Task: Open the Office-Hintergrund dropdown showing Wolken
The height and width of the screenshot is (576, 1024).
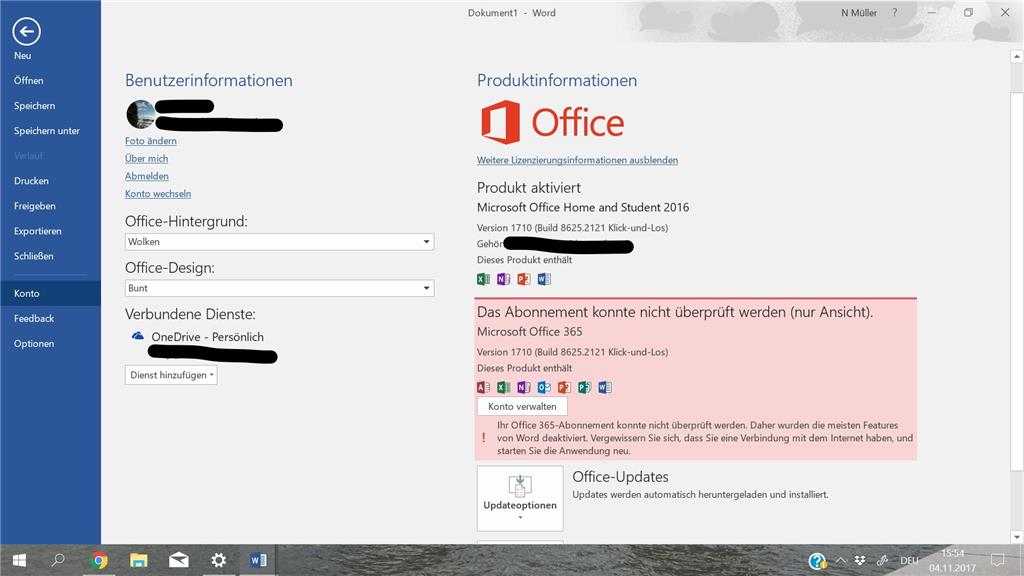Action: (280, 242)
